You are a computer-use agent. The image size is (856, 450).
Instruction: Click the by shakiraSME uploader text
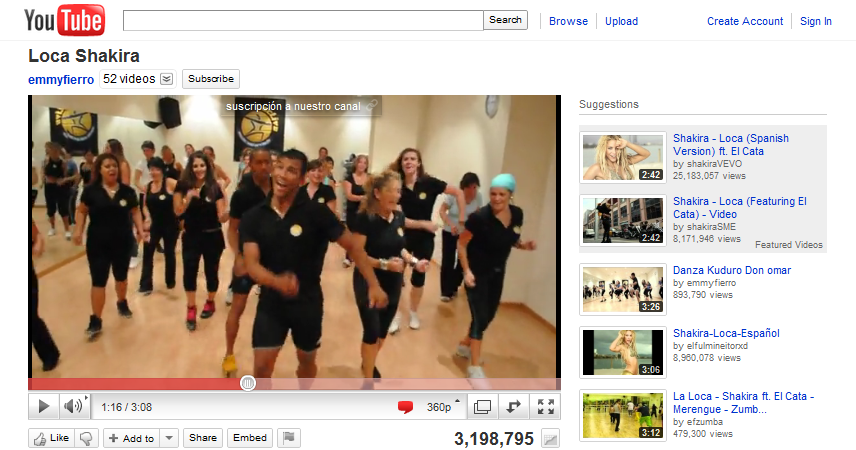point(704,227)
